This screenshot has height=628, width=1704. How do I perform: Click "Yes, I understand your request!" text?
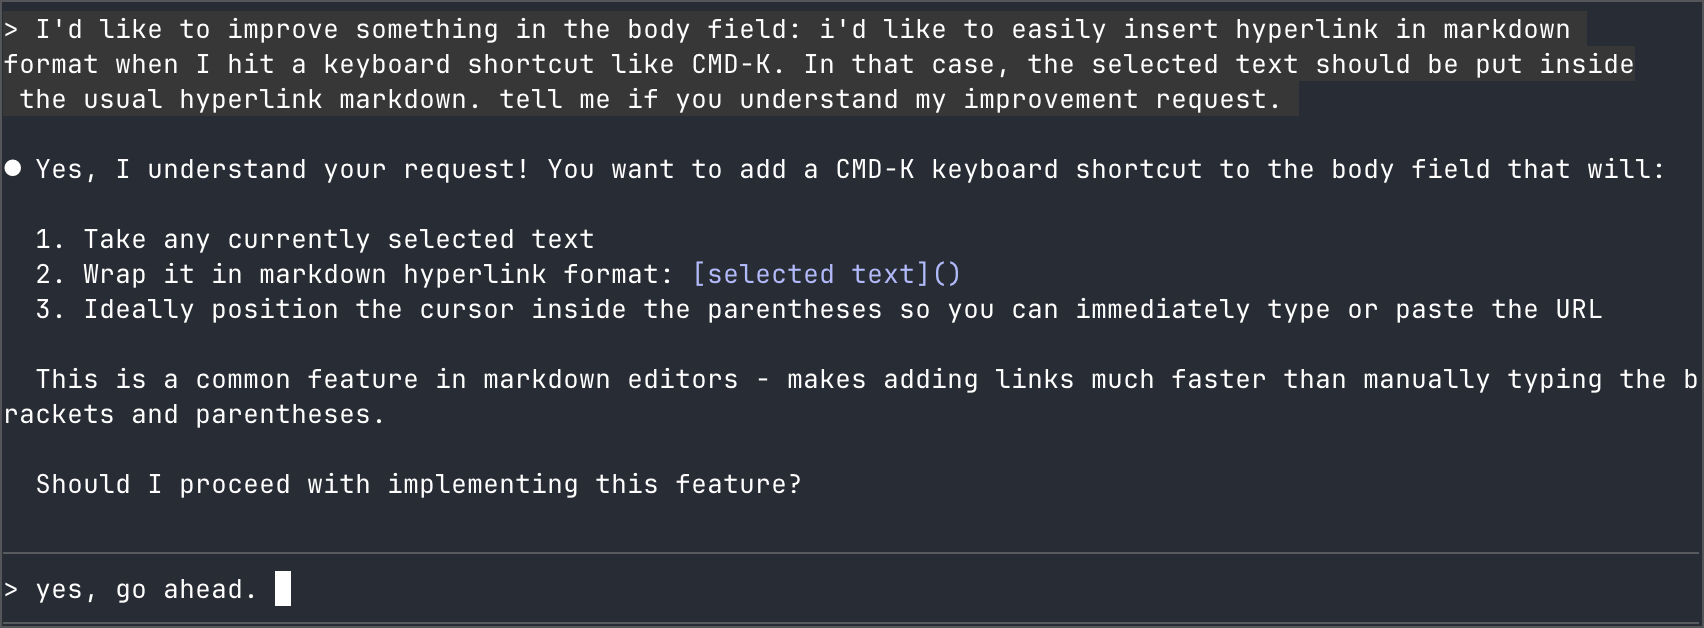pyautogui.click(x=282, y=170)
